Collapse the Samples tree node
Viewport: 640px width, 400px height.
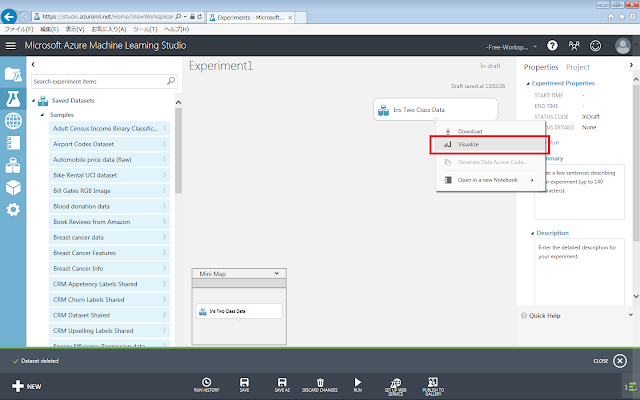coord(42,115)
